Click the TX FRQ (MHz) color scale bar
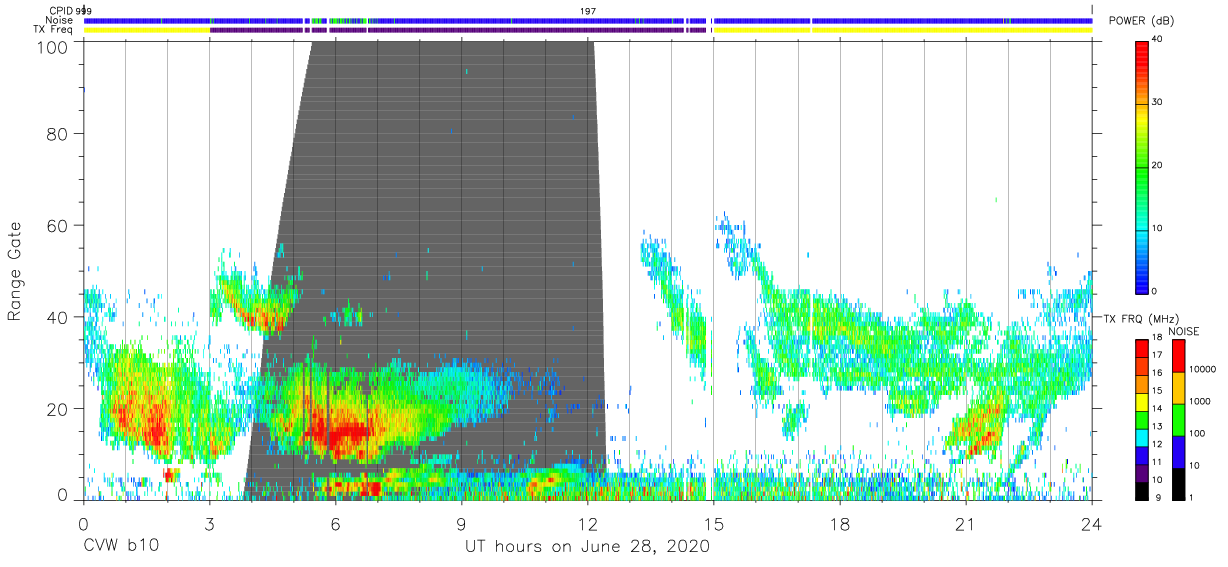Viewport: 1228px width, 567px height. tap(1142, 419)
